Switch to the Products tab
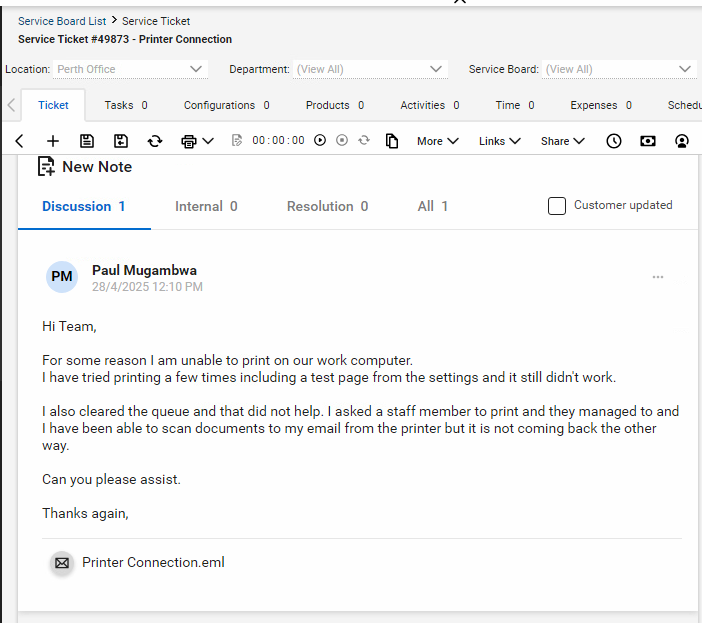The image size is (702, 623). (334, 105)
